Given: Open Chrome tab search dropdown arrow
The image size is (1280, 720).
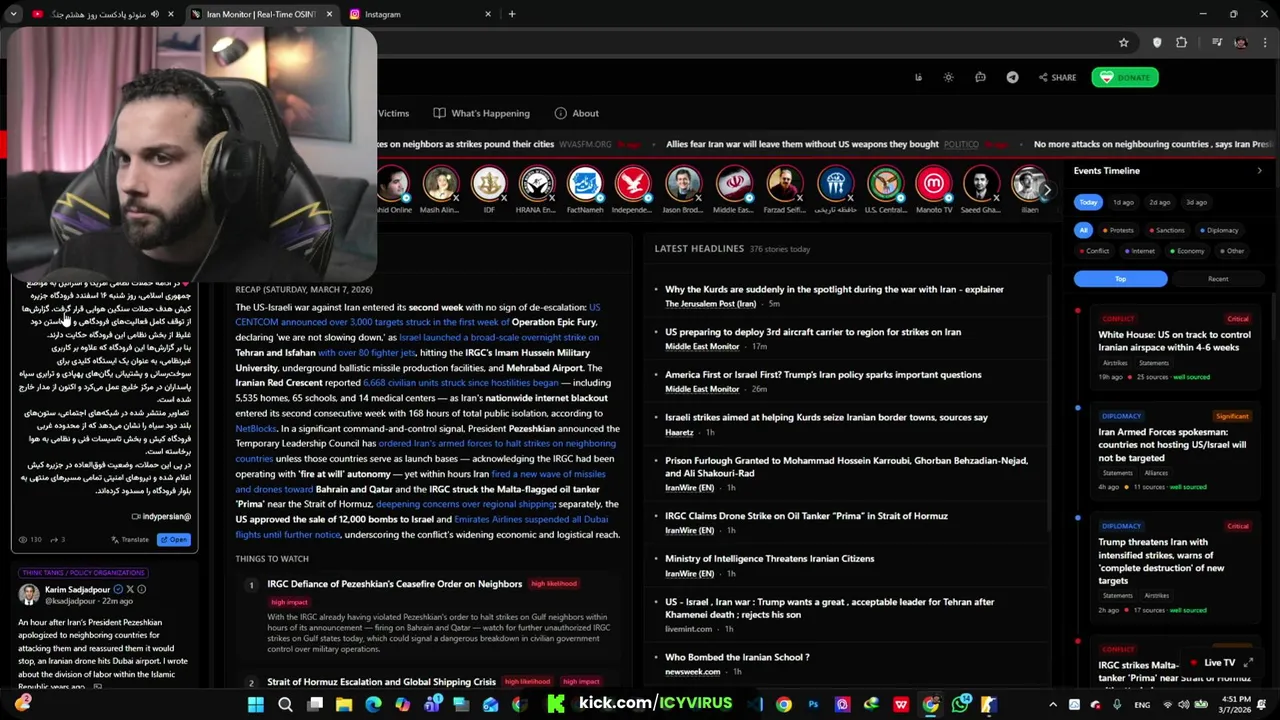Looking at the screenshot, I should [x=13, y=14].
